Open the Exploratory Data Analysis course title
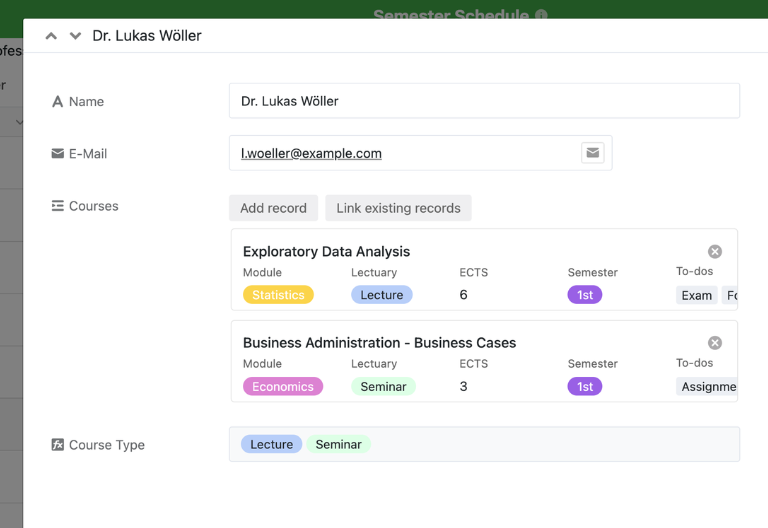 [x=326, y=251]
